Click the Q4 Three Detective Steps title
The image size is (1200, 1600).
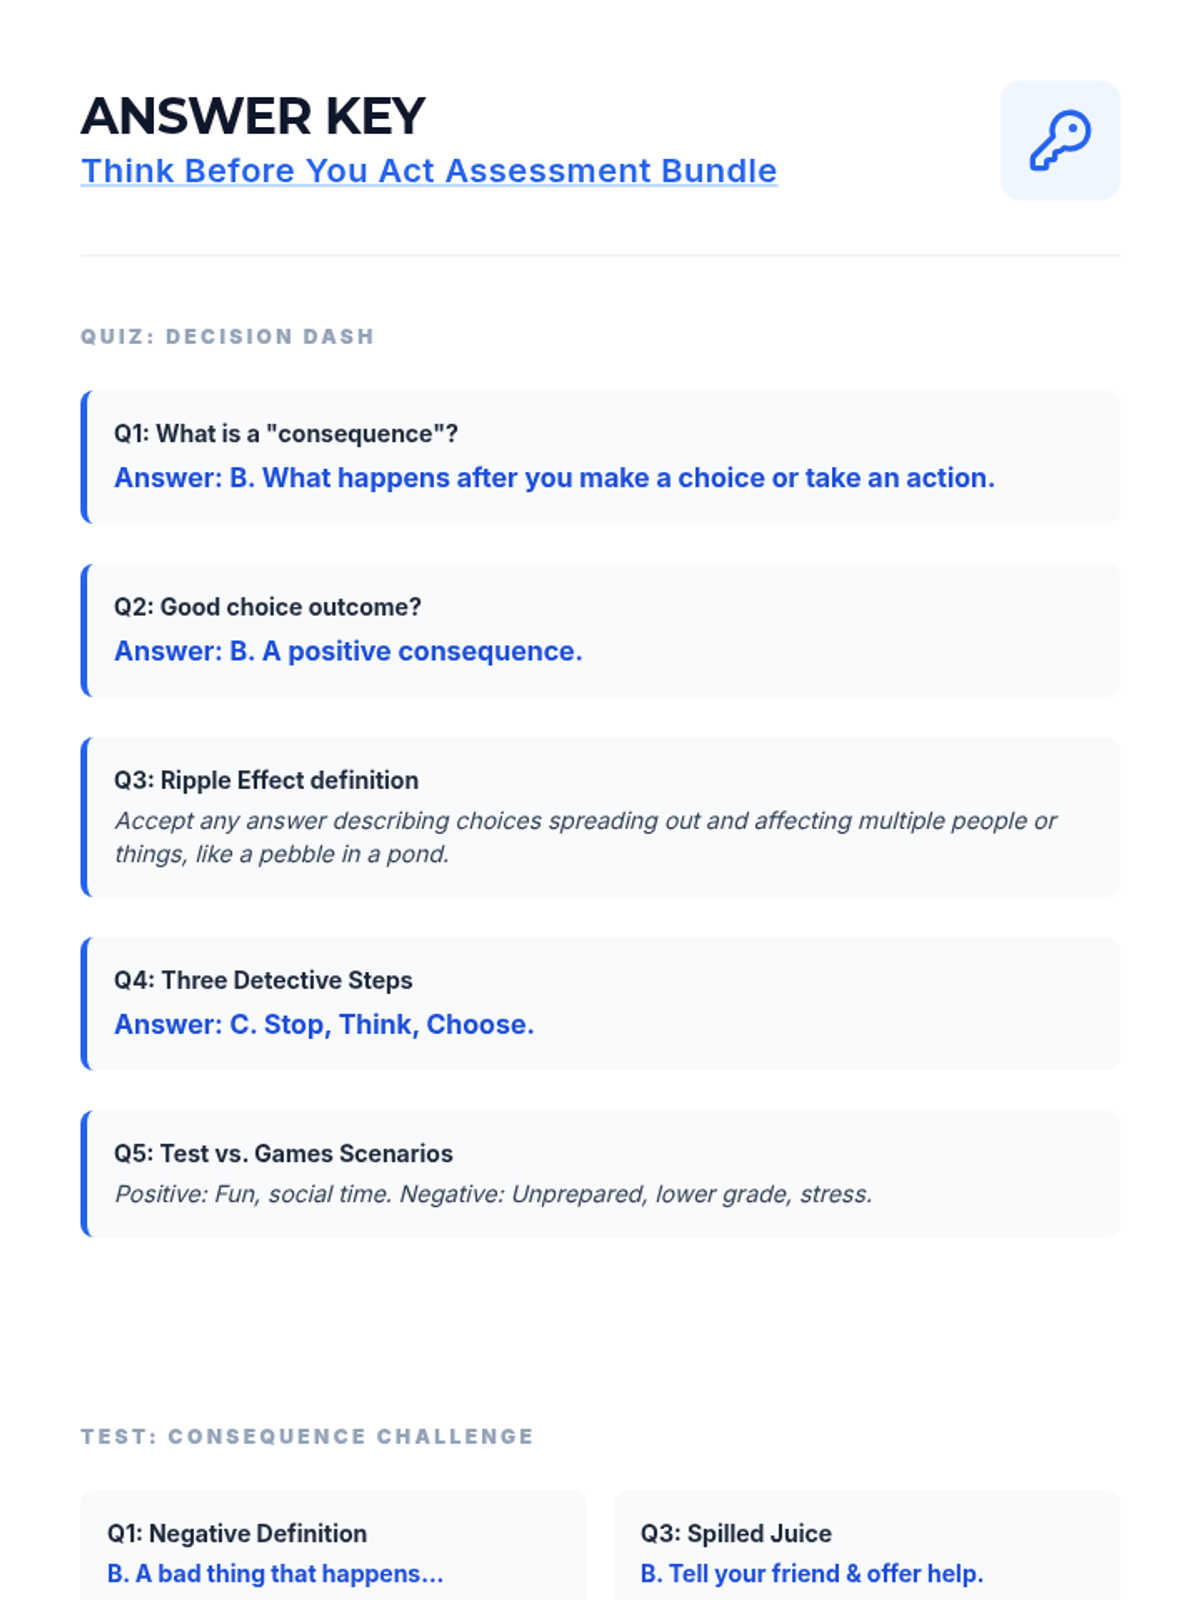pos(263,980)
